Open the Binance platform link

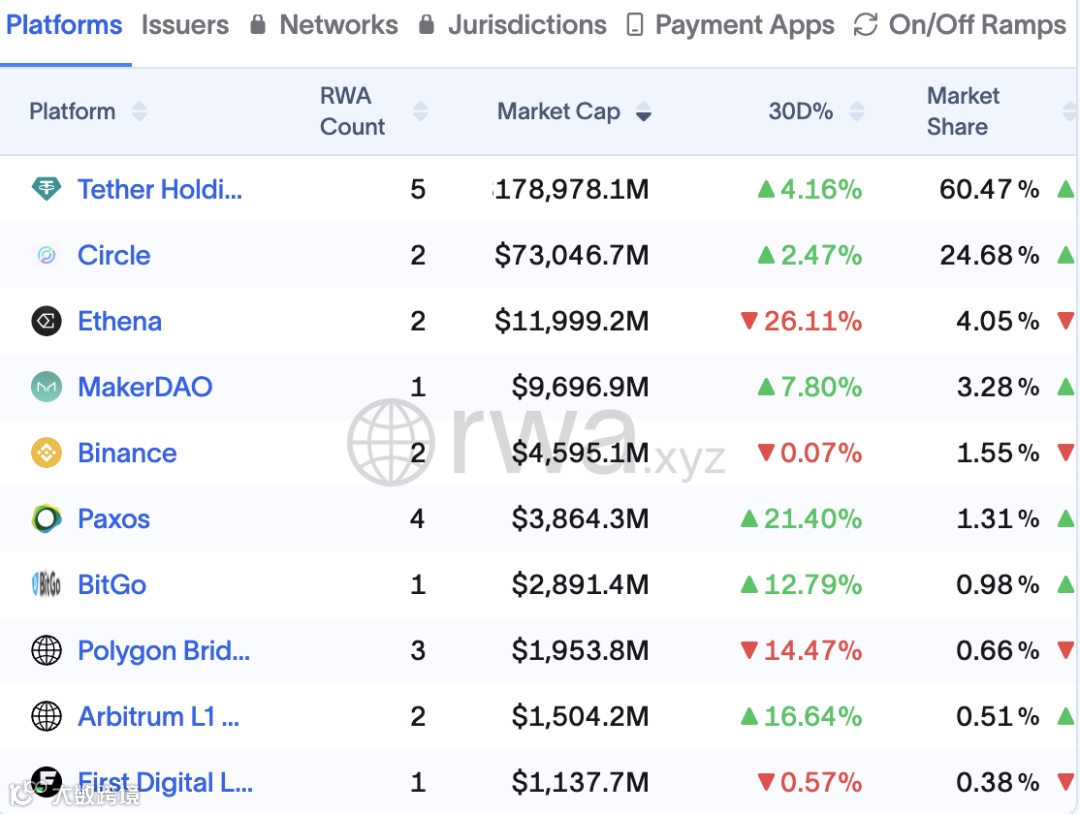click(x=127, y=453)
